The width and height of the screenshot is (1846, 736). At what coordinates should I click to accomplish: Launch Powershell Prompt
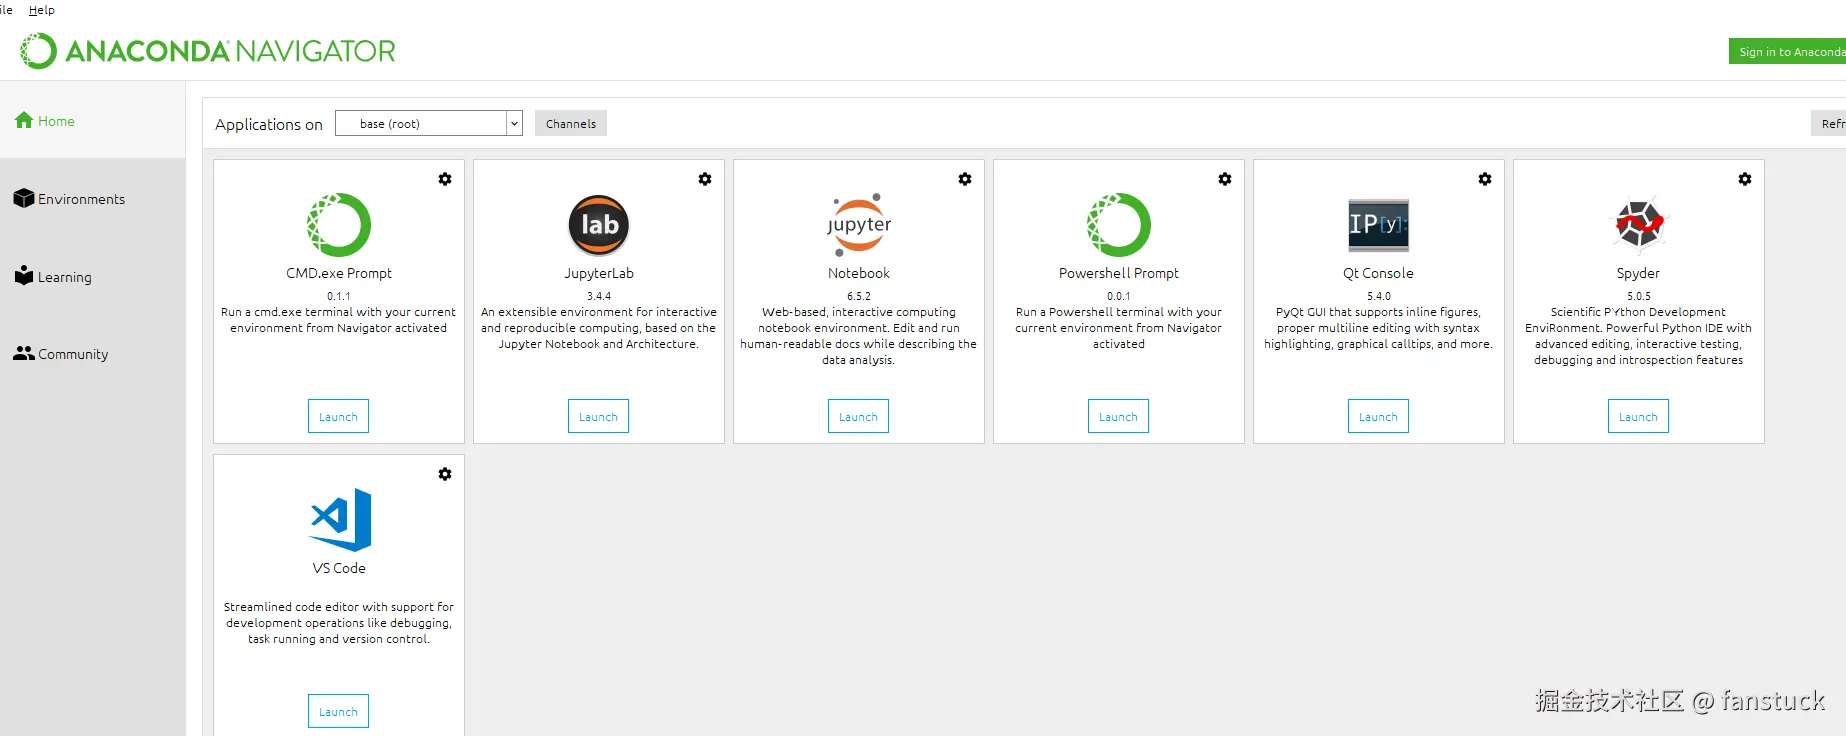pos(1118,416)
